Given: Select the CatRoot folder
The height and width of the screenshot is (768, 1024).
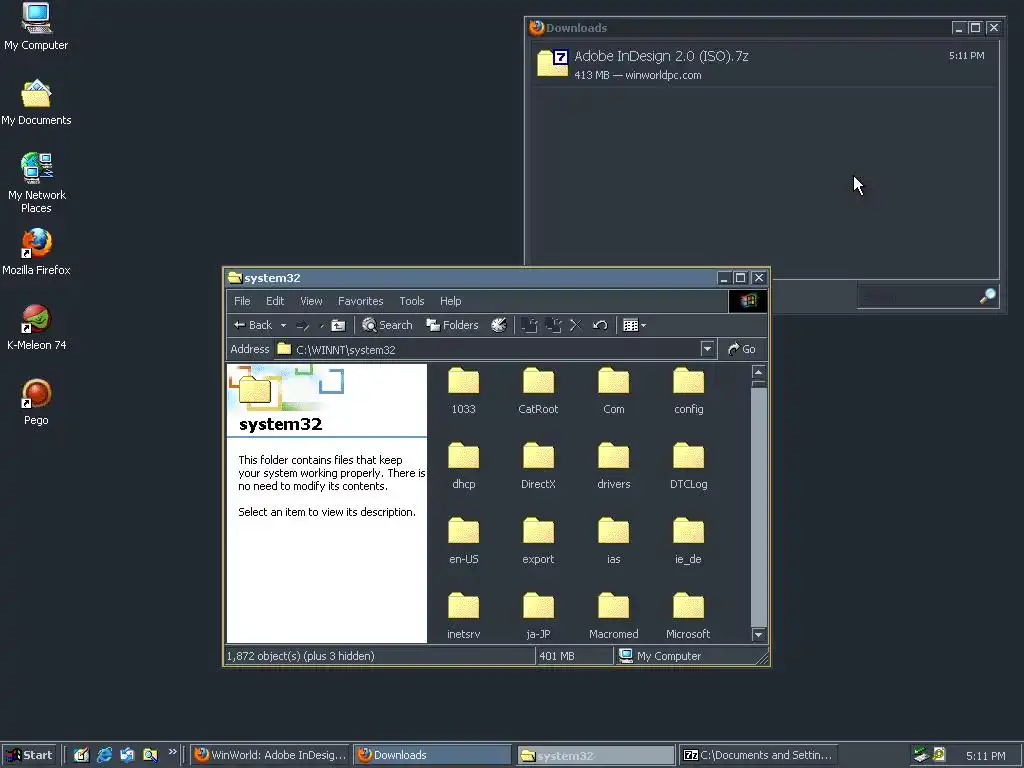Looking at the screenshot, I should 538,391.
